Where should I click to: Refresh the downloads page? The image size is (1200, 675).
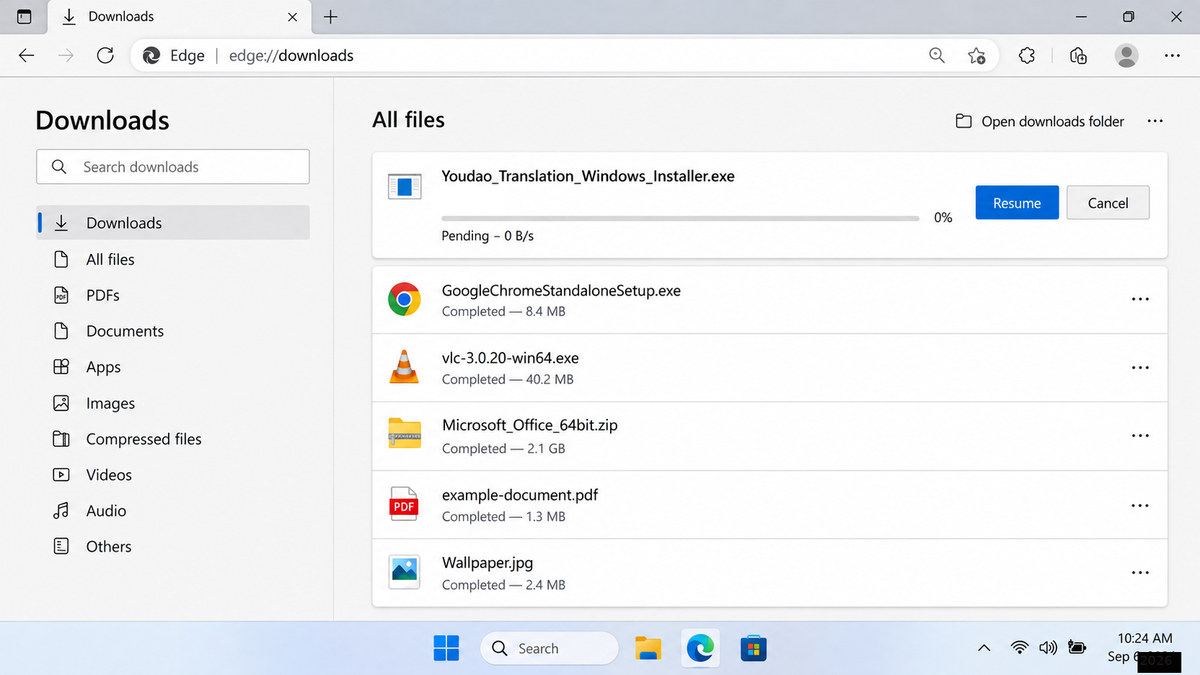pos(105,56)
